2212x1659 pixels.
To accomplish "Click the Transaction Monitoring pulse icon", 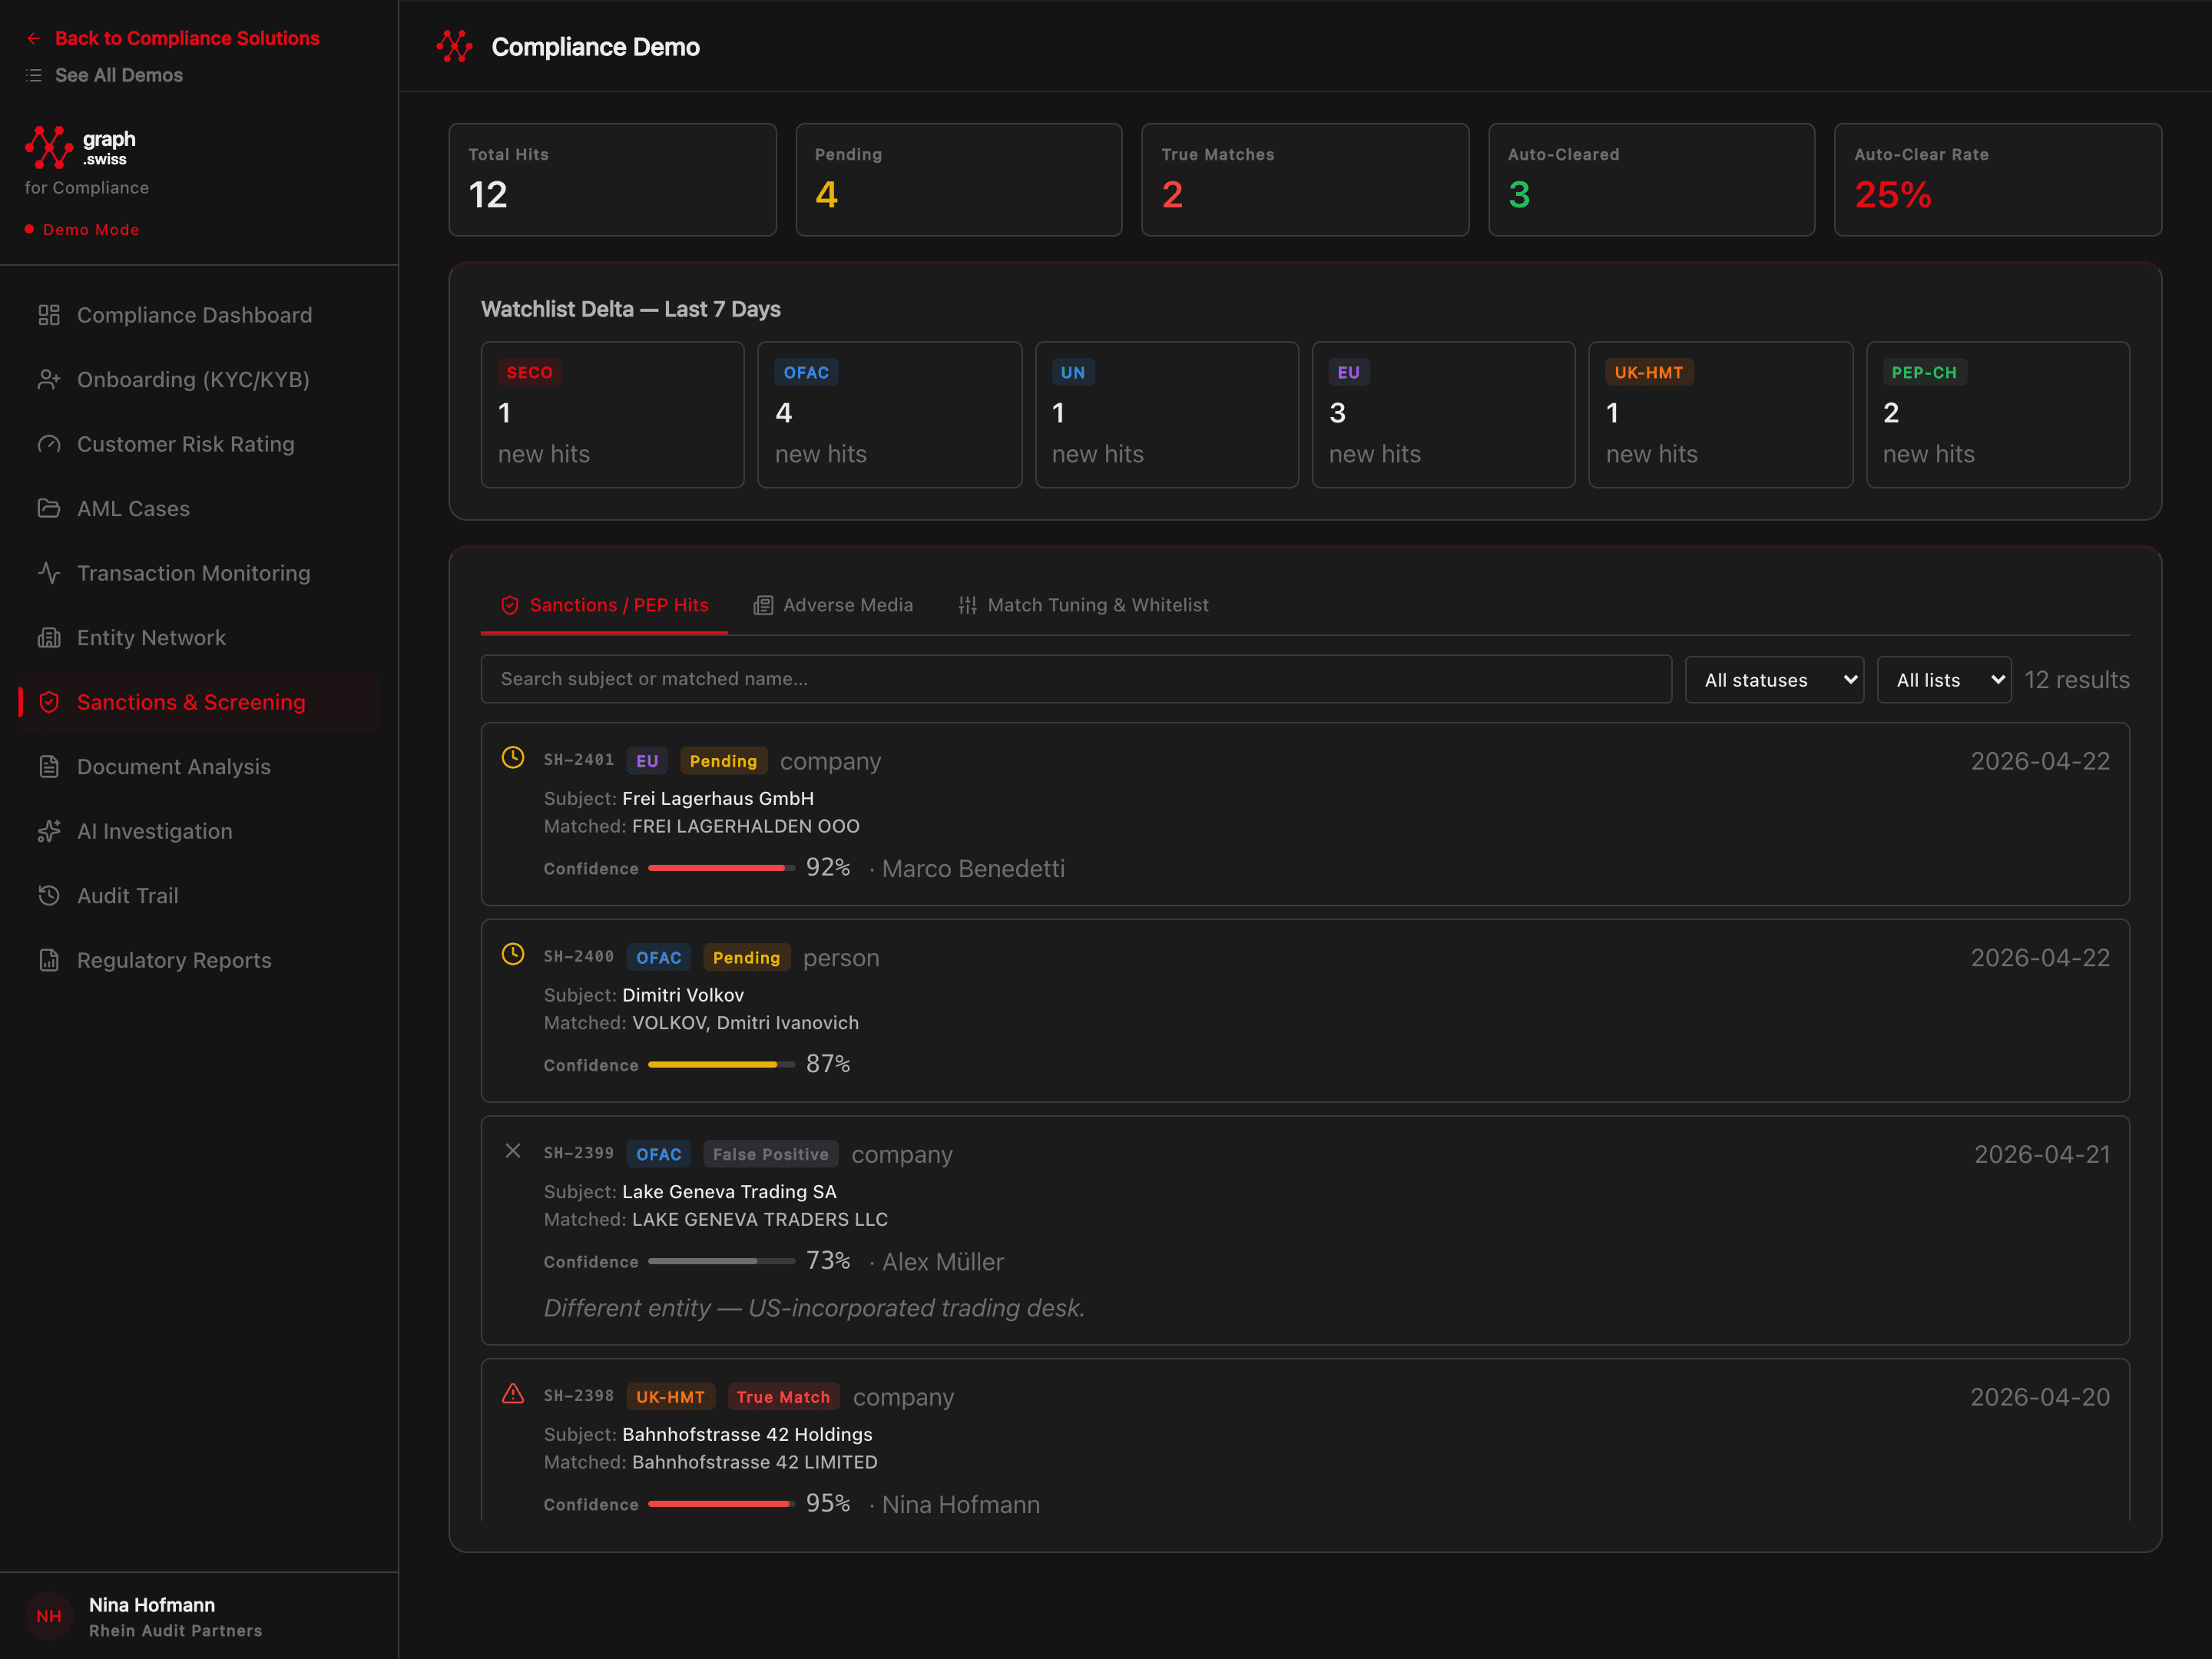I will coord(49,573).
